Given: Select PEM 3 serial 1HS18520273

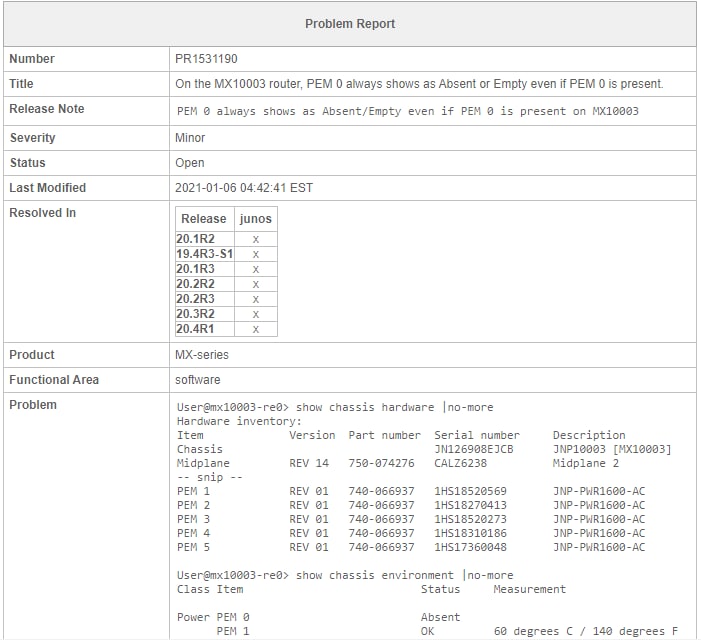Looking at the screenshot, I should click(x=470, y=519).
